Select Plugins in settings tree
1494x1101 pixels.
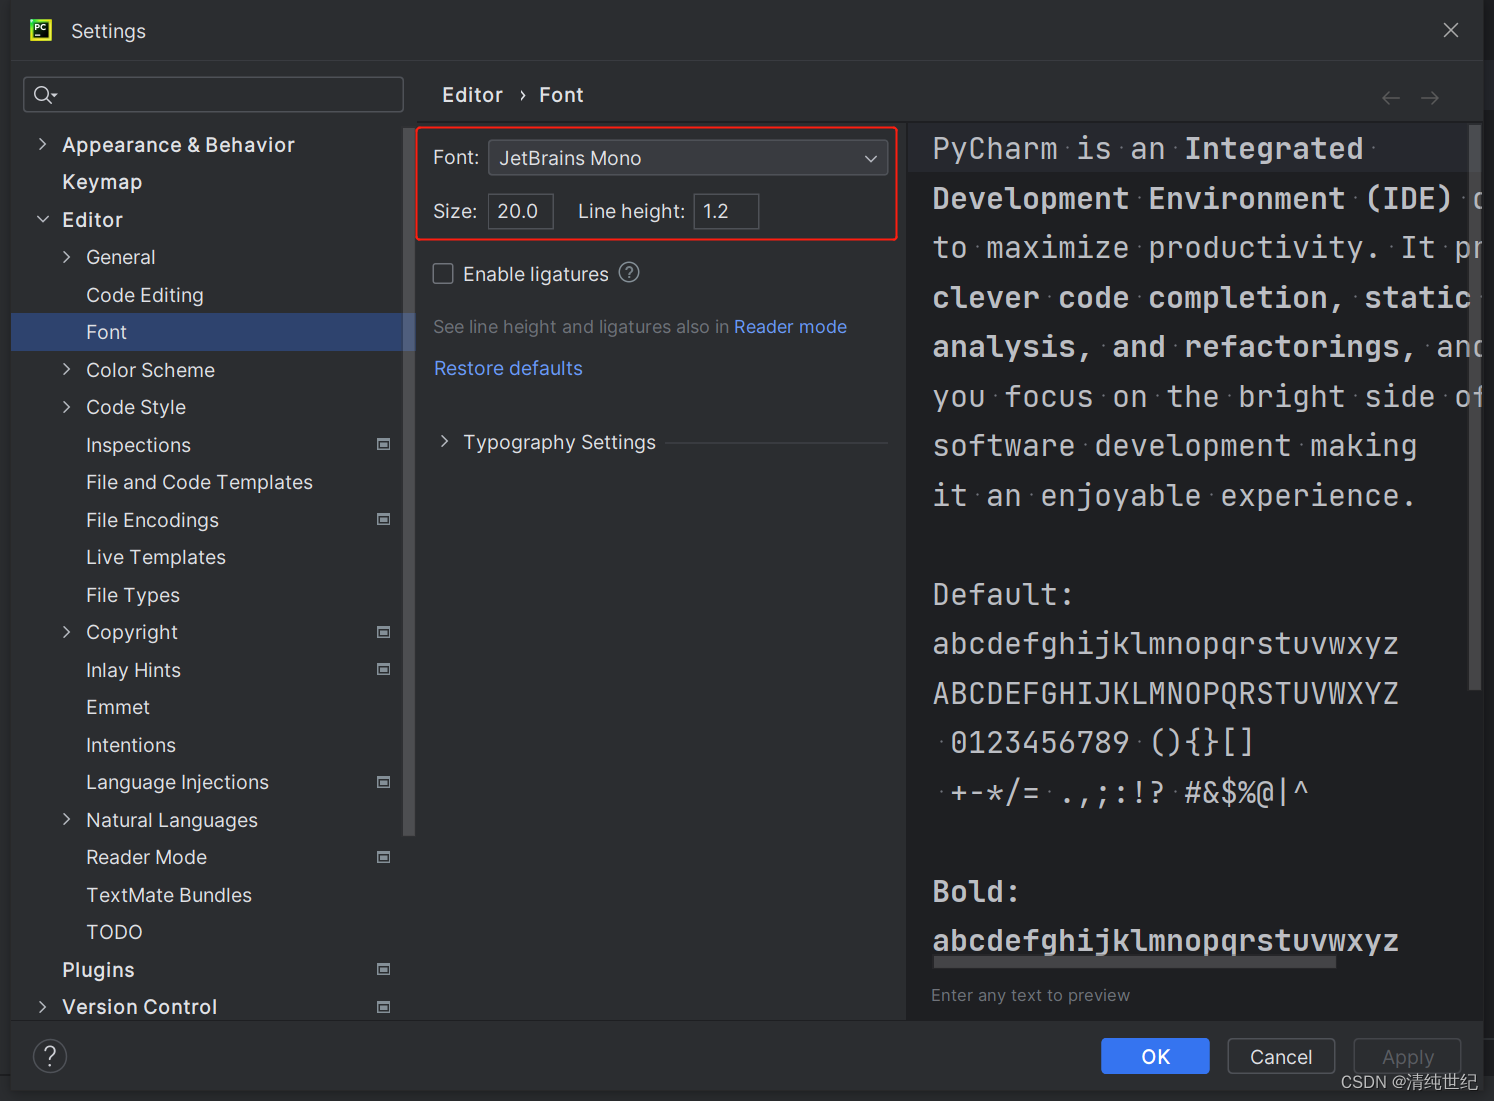(98, 970)
